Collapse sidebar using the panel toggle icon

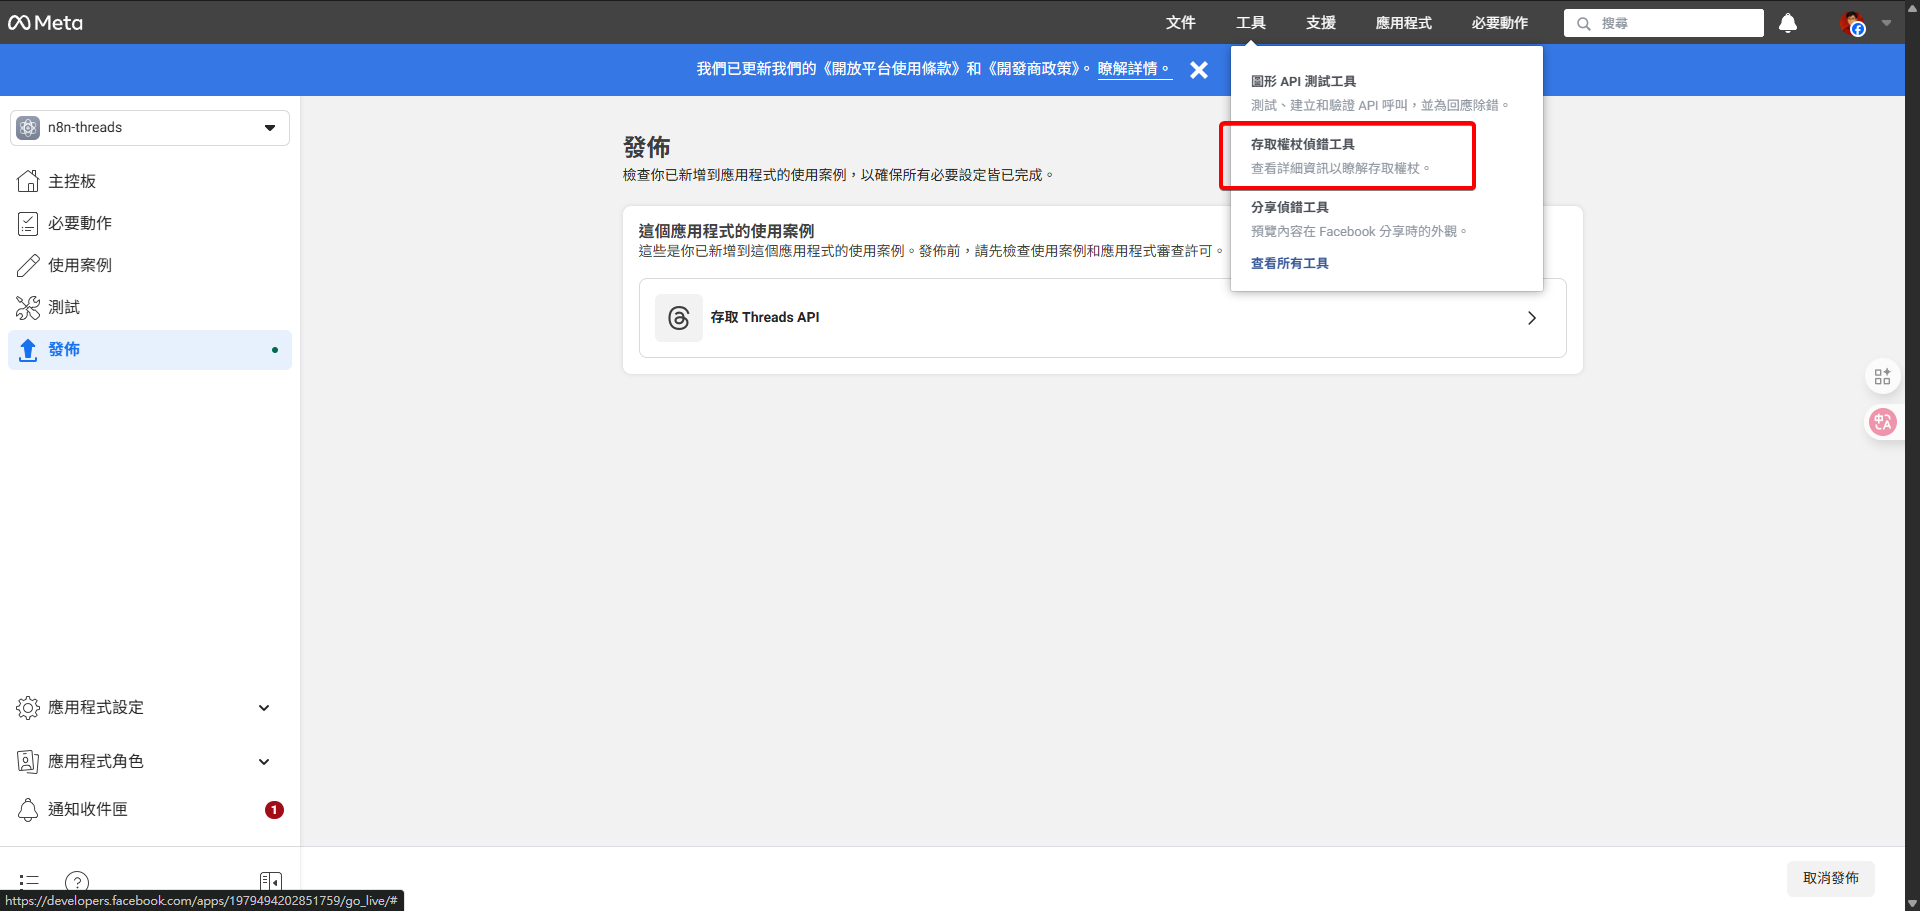pos(270,881)
